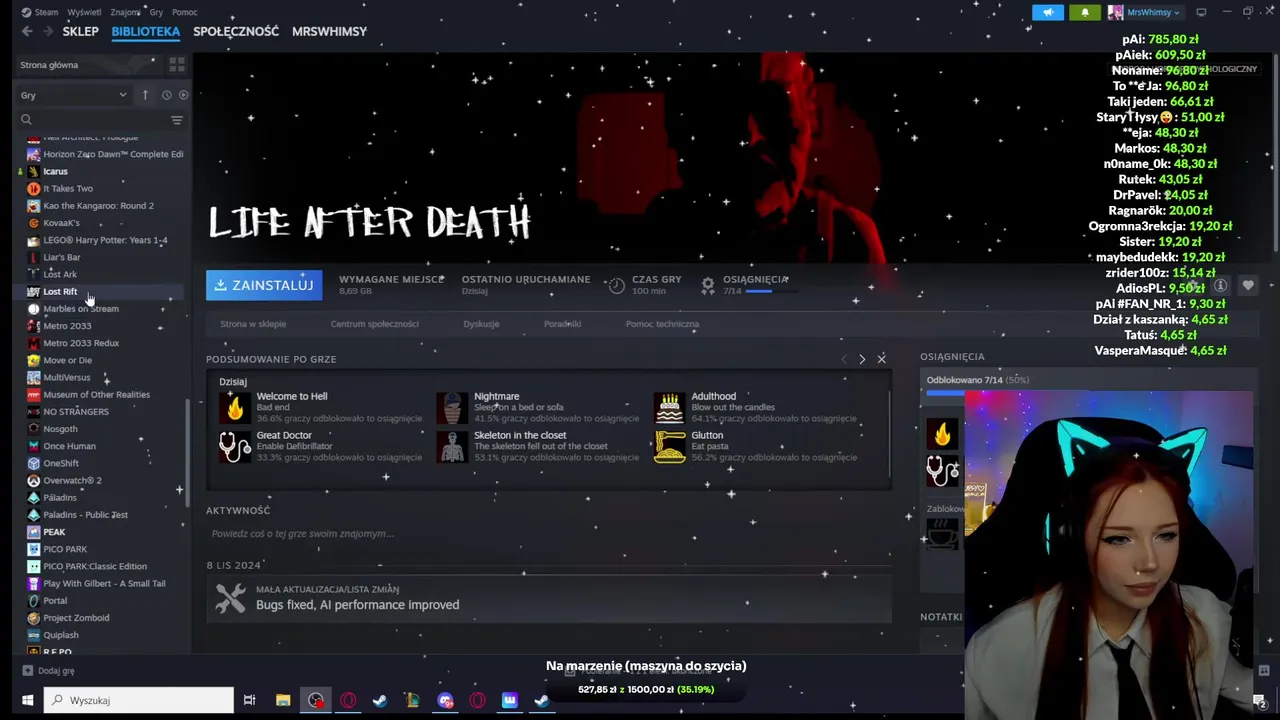Open Big Picture mode monitor icon
The width and height of the screenshot is (1280, 720).
1201,12
